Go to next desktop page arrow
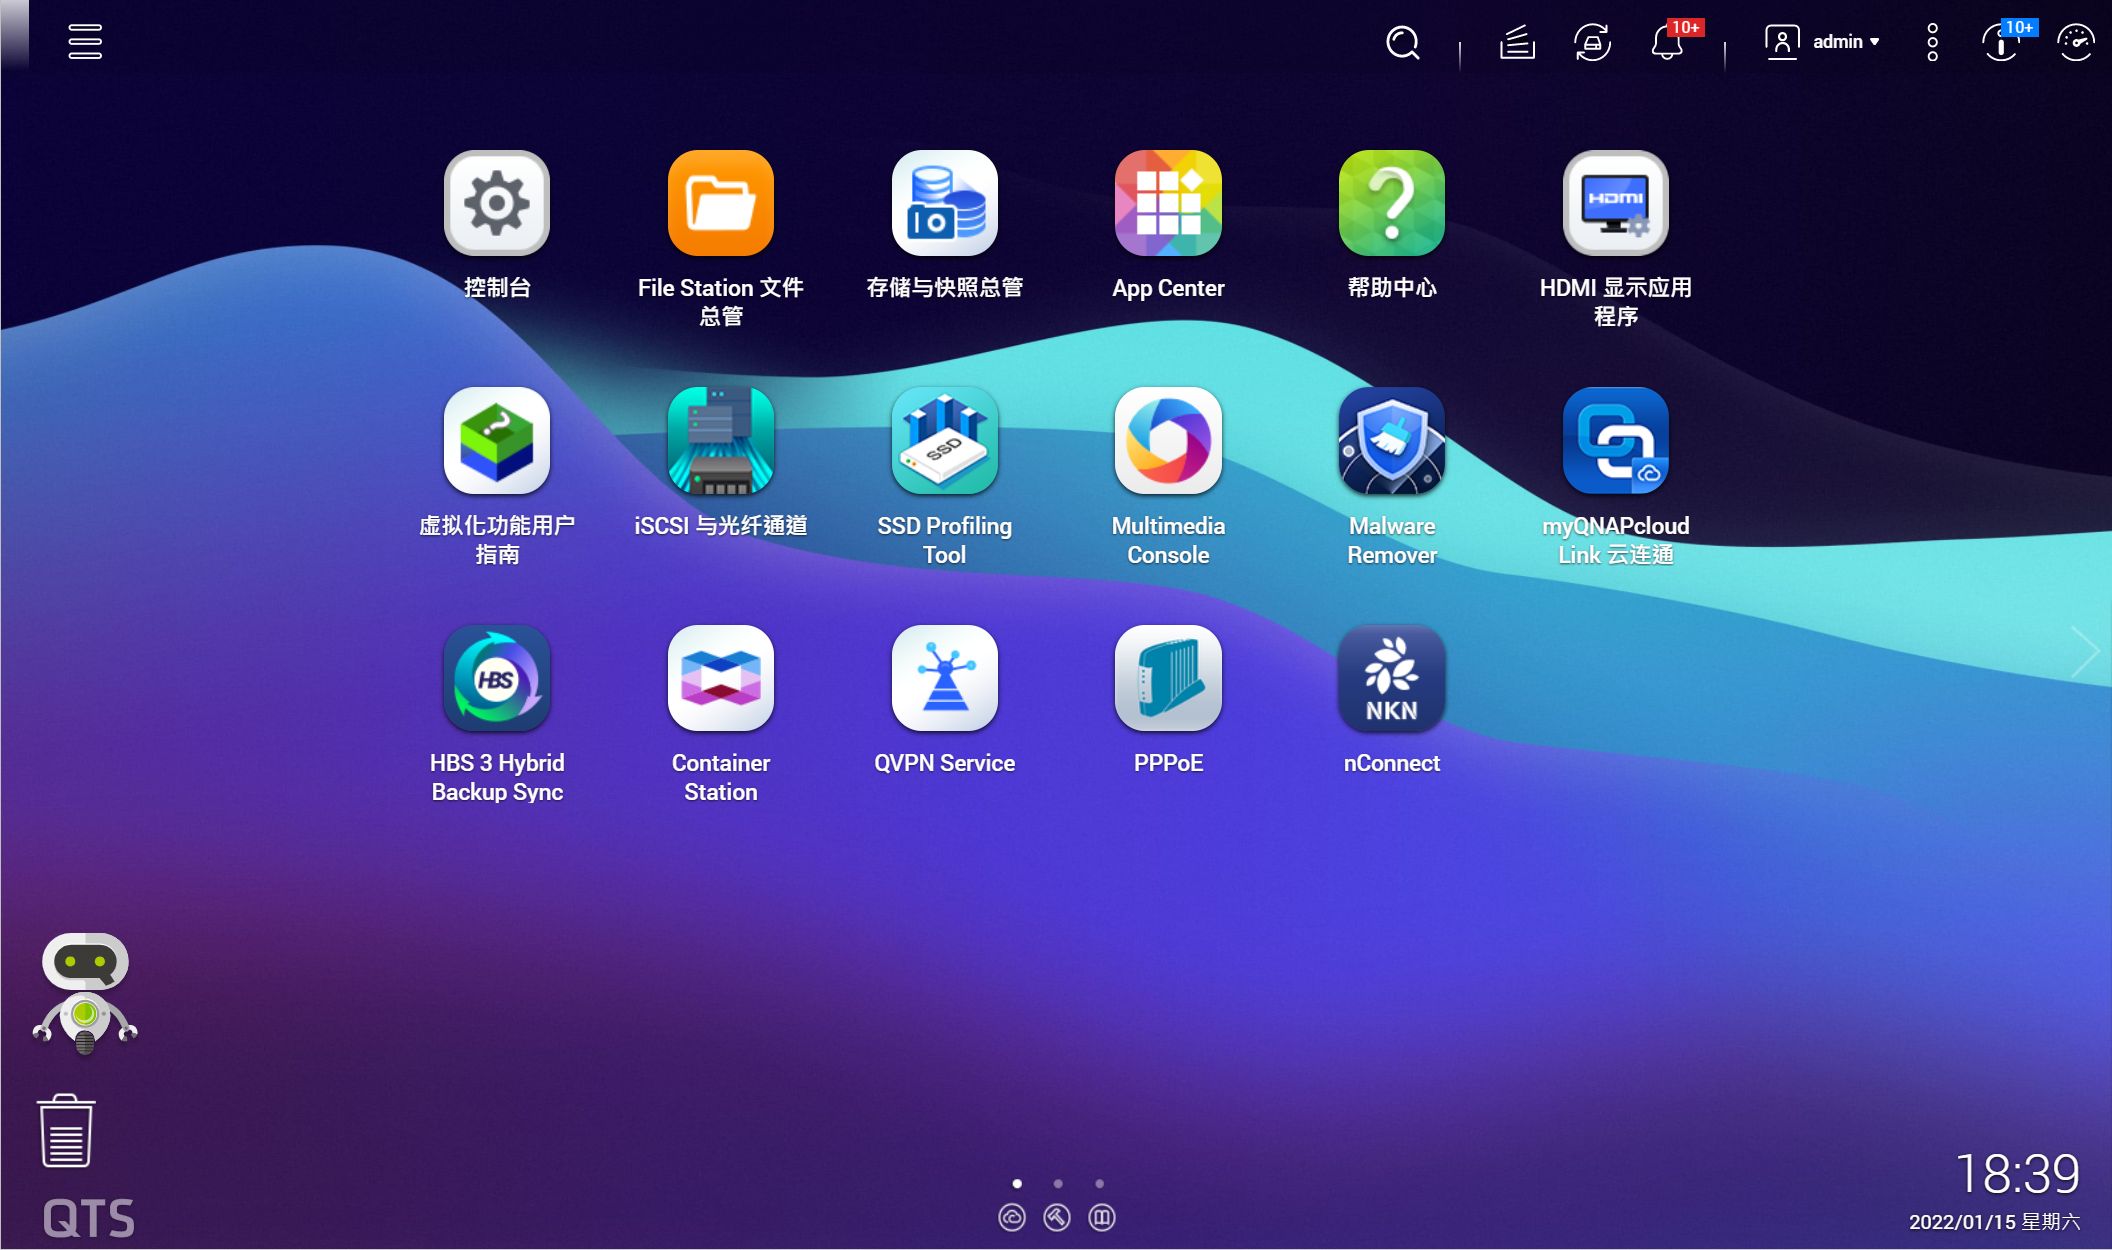 (x=2084, y=653)
